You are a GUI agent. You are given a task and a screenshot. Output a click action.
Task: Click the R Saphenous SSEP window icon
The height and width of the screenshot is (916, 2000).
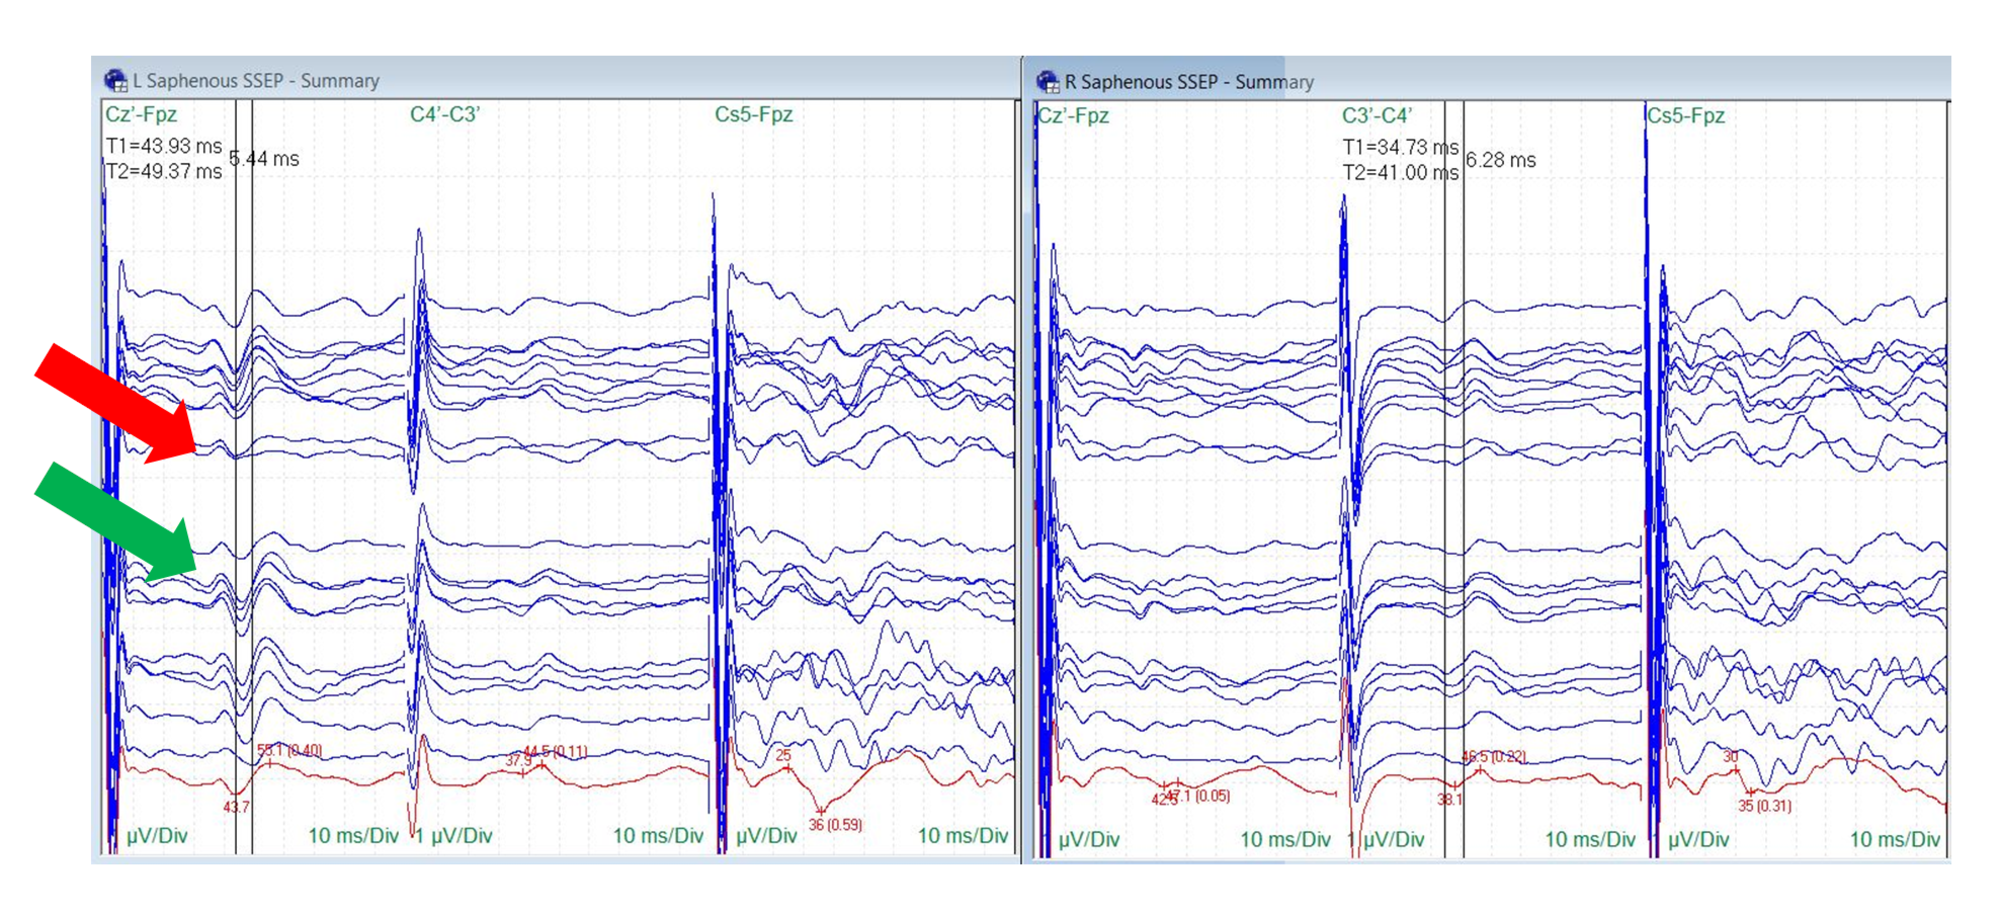(1048, 82)
